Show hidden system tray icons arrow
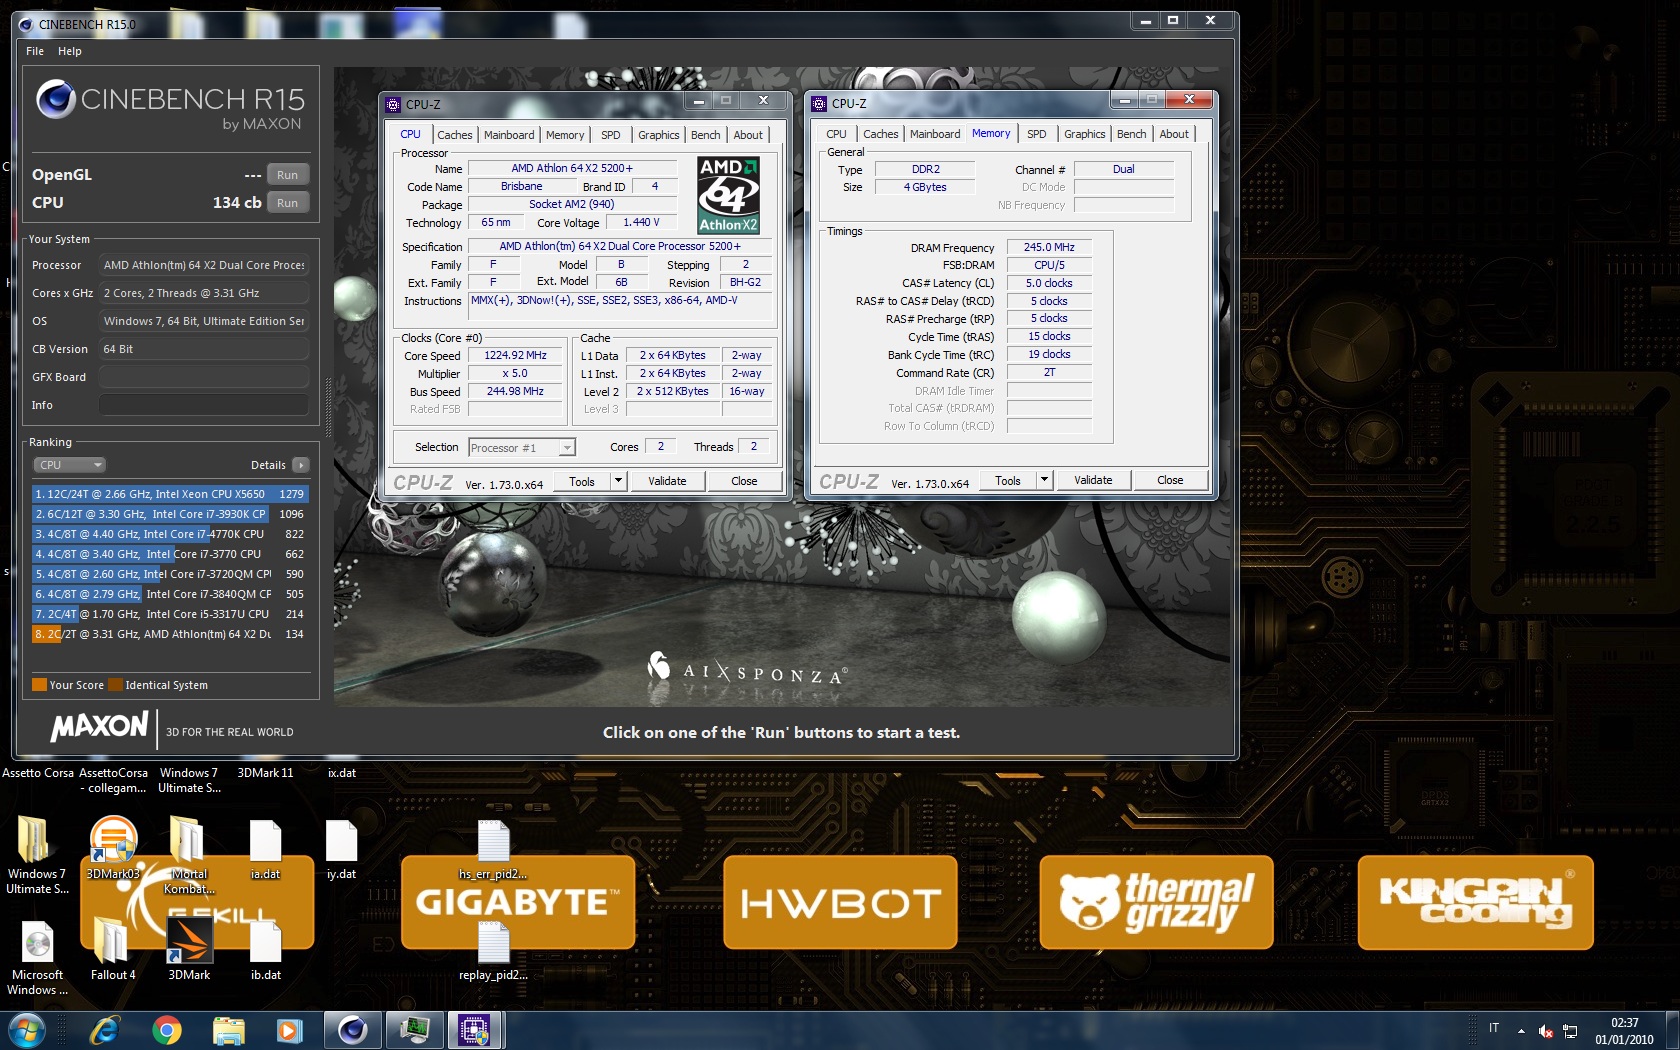The width and height of the screenshot is (1680, 1050). tap(1521, 1031)
